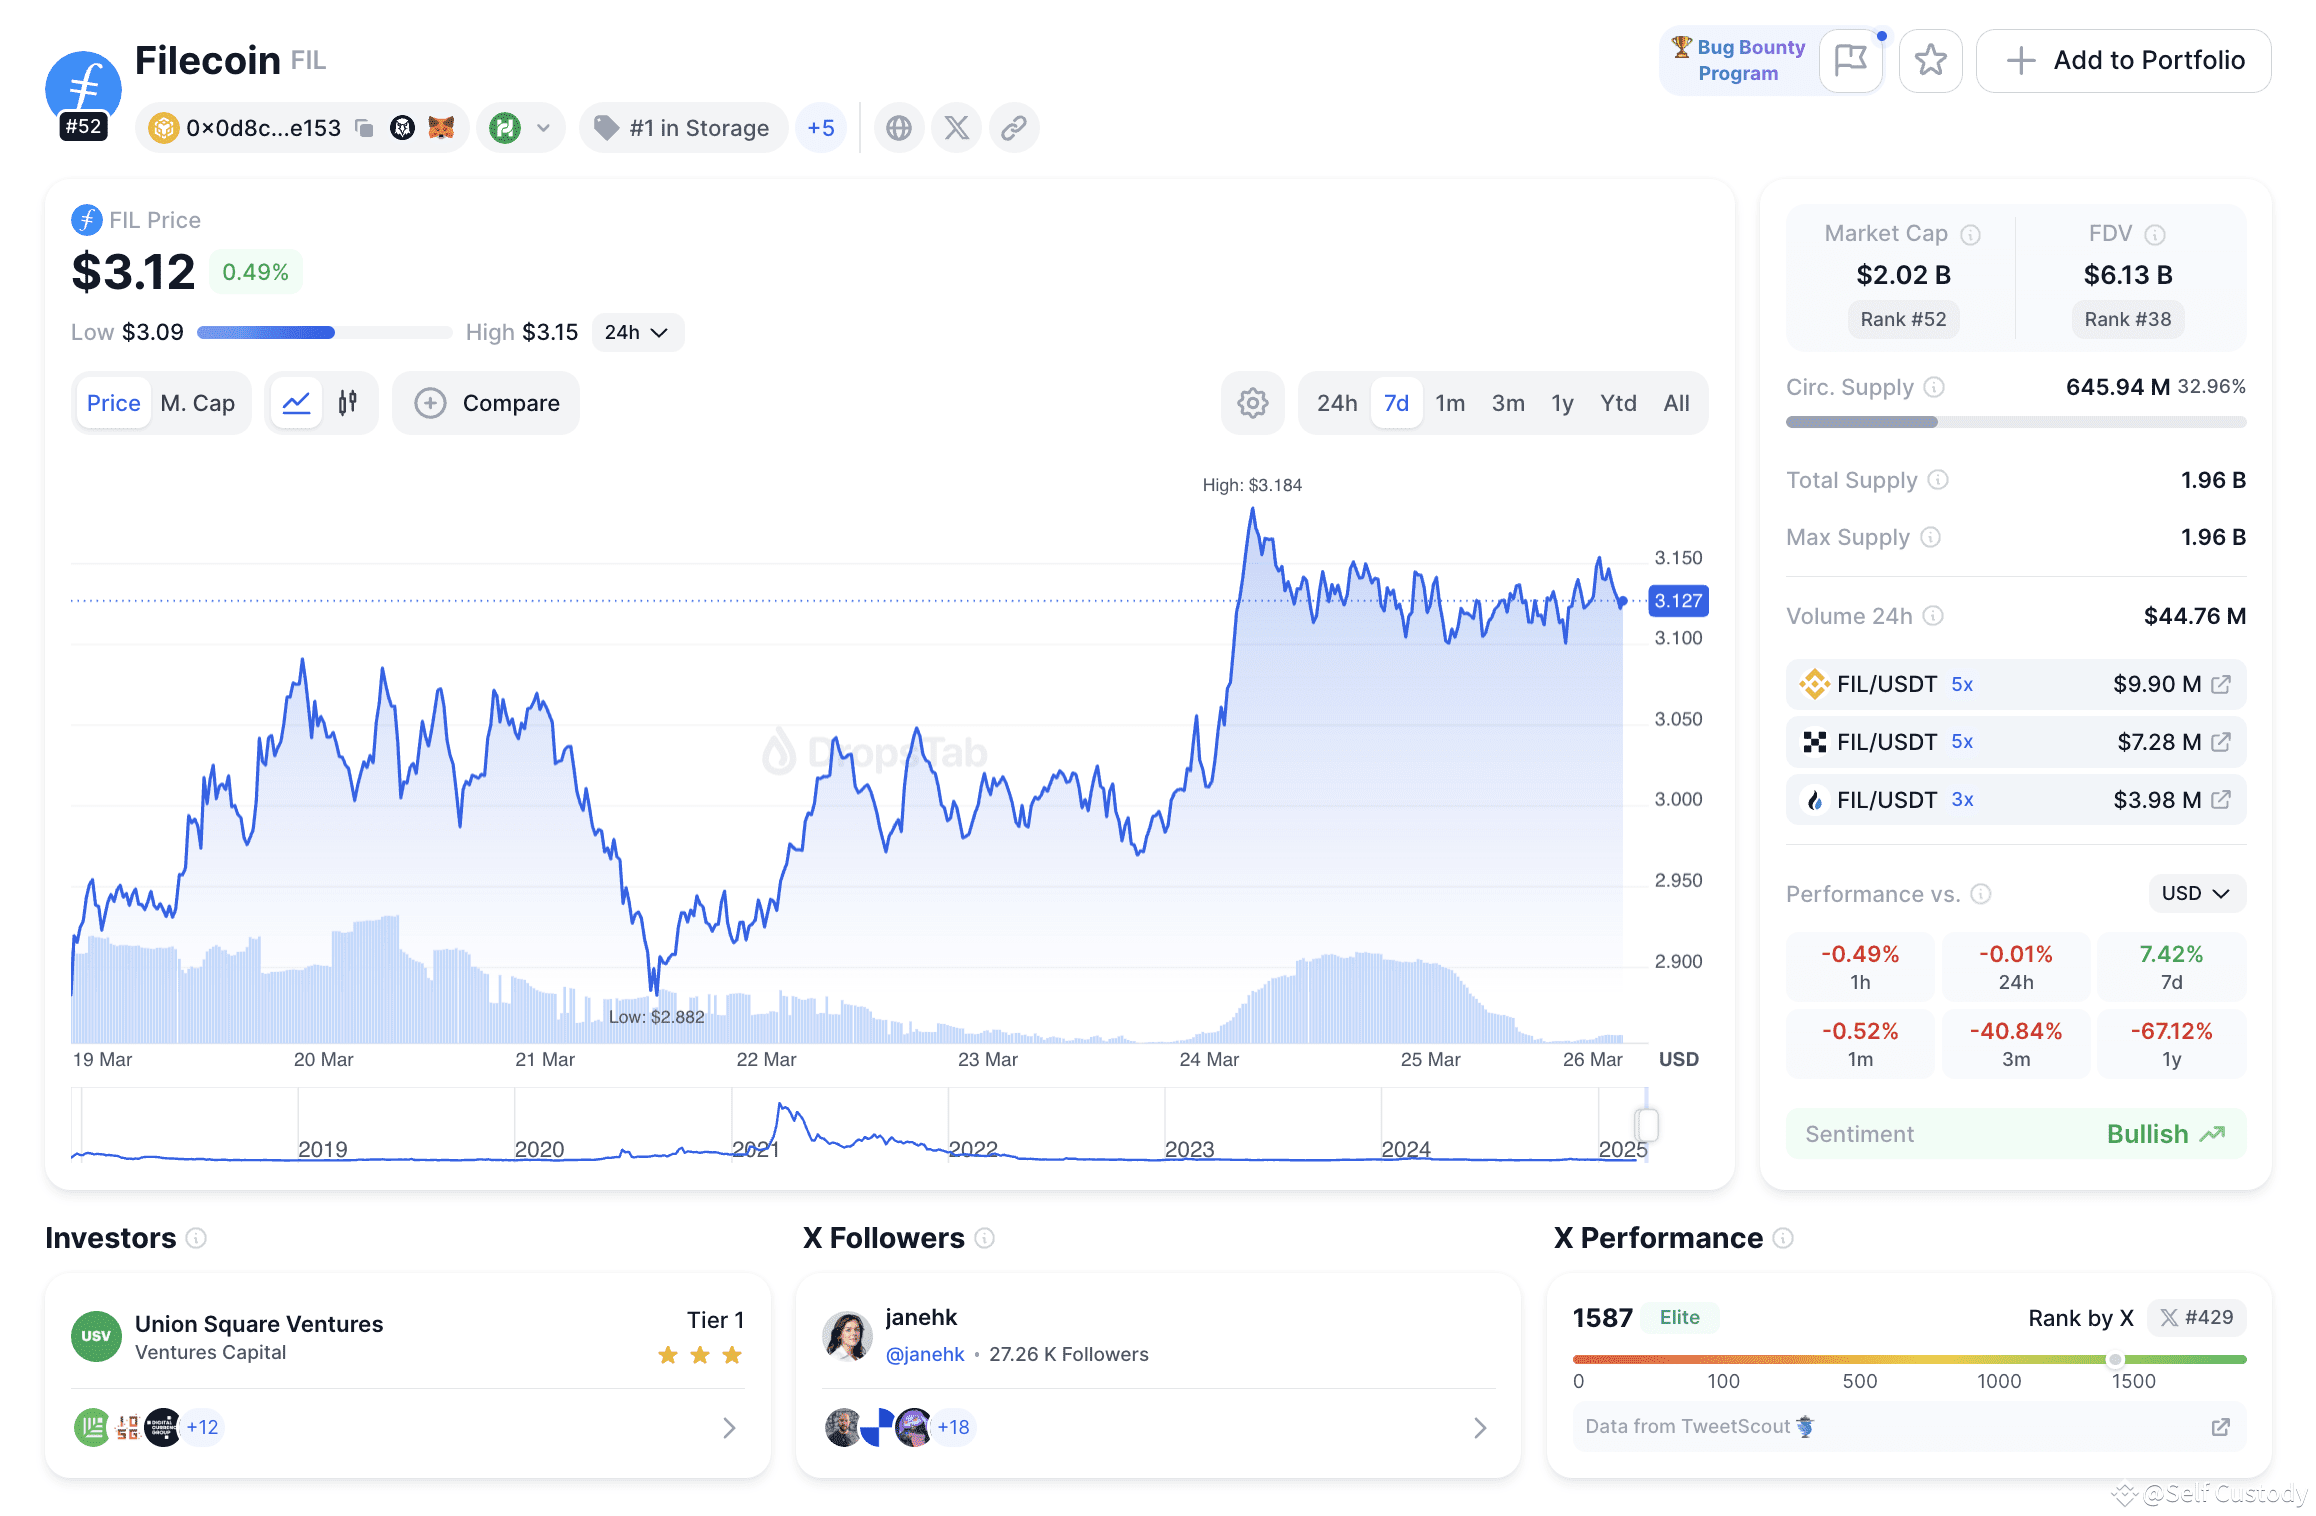2316x1516 pixels.
Task: Click the Trust Wallet shield icon
Action: click(x=402, y=128)
